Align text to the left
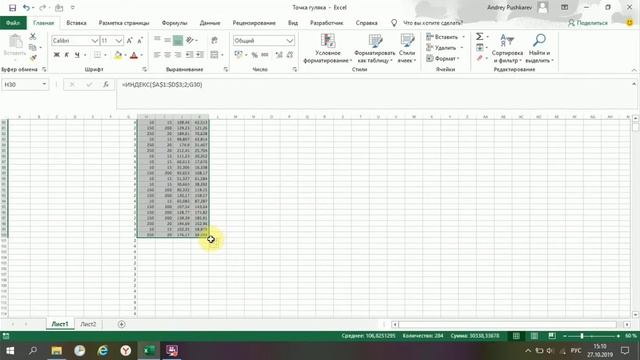The width and height of the screenshot is (640, 360). pyautogui.click(x=157, y=55)
